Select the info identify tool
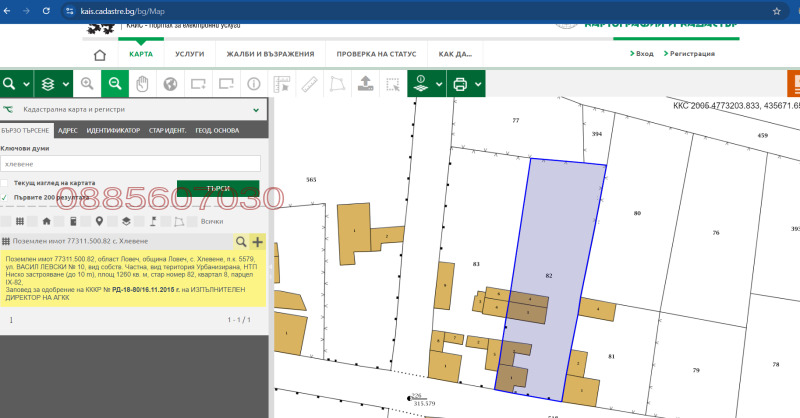Screen dimensions: 800x418 (x=253, y=84)
